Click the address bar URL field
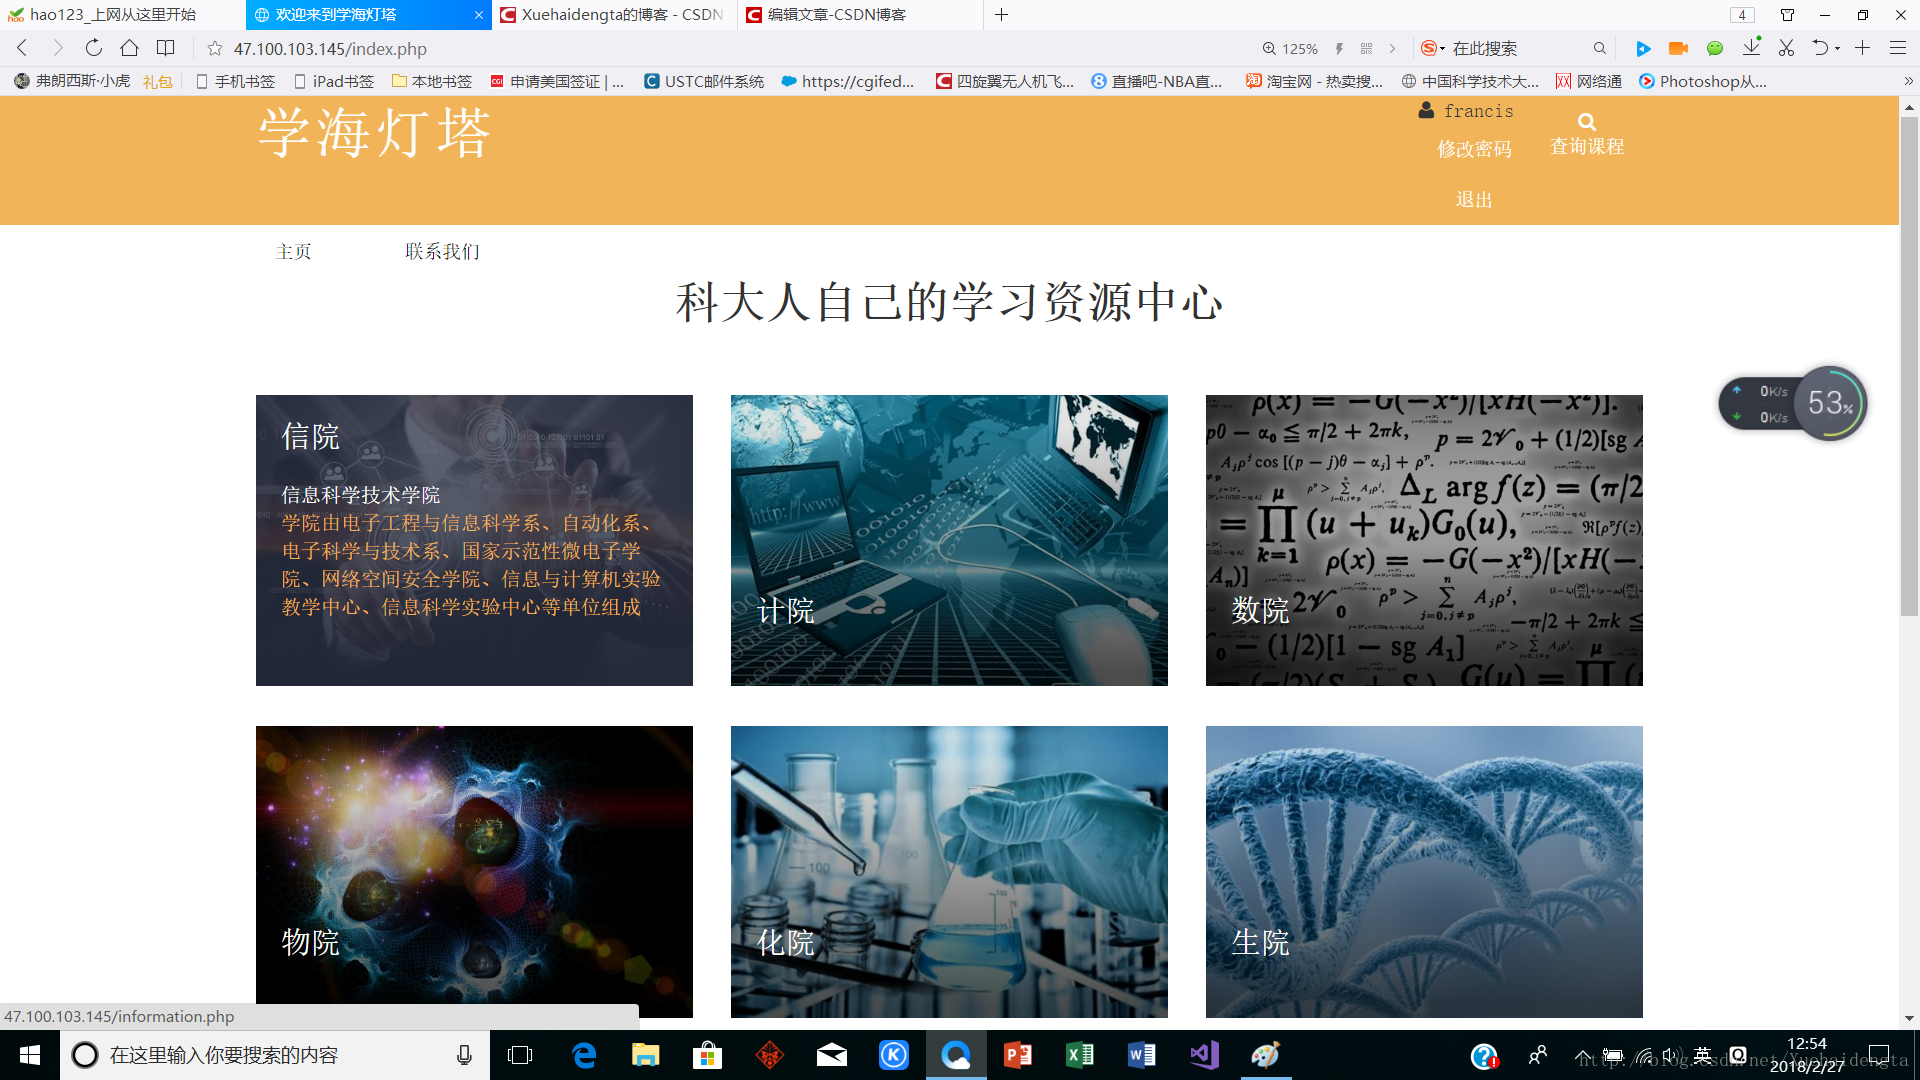Viewport: 1920px width, 1080px height. click(730, 48)
